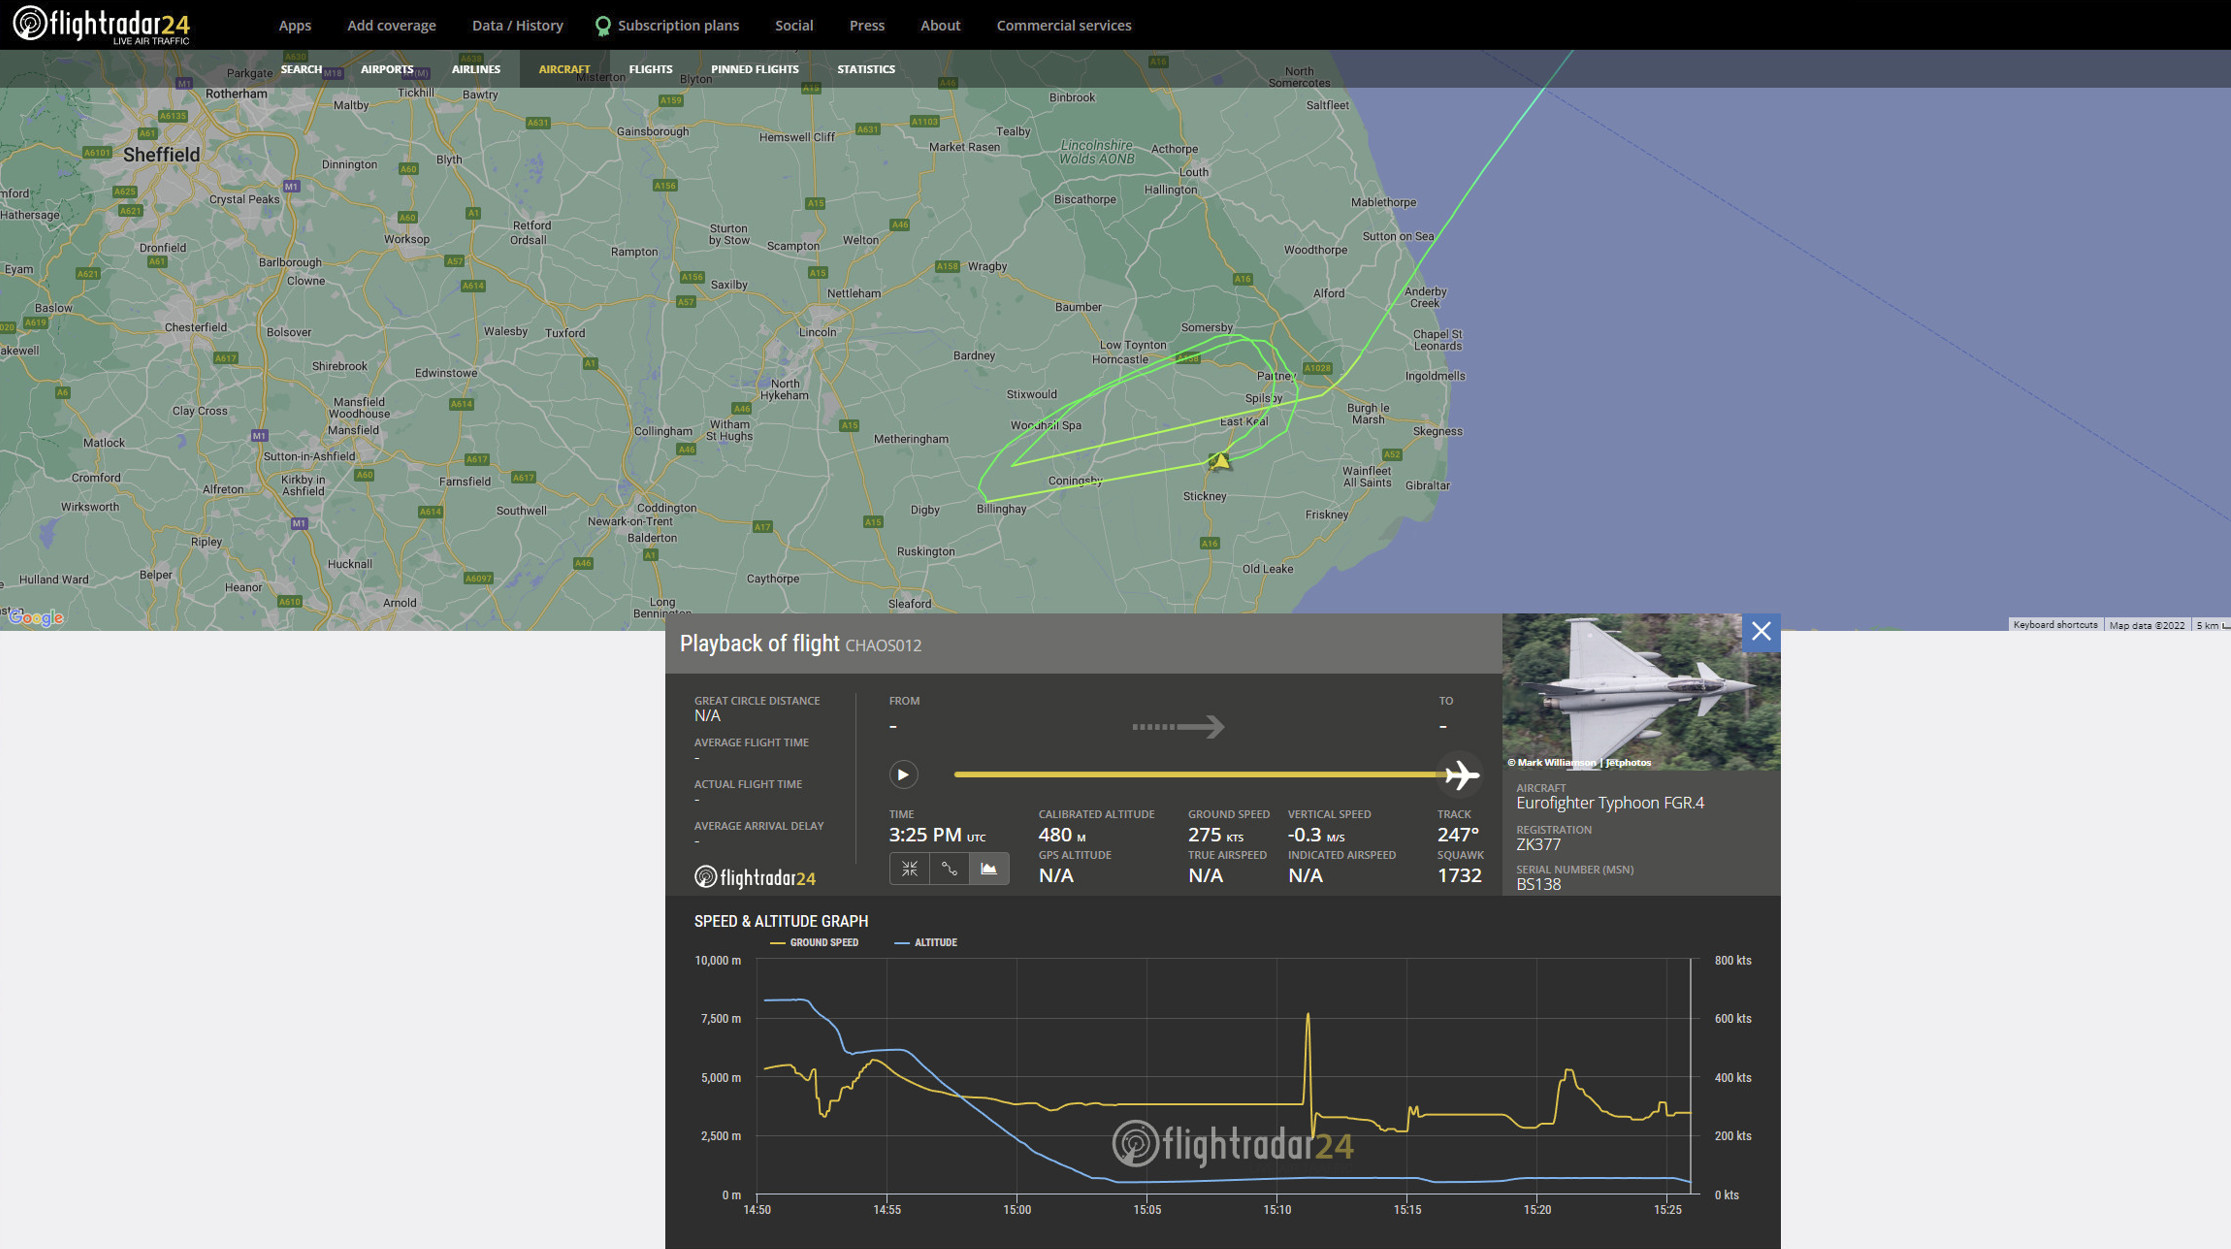2231x1249 pixels.
Task: Click the Google logo on the map
Action: [x=36, y=618]
